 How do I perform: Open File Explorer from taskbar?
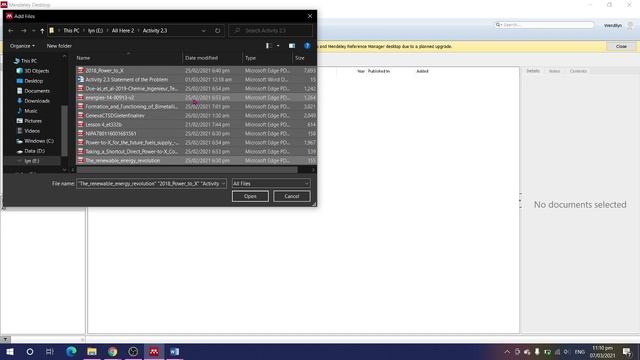[x=92, y=351]
